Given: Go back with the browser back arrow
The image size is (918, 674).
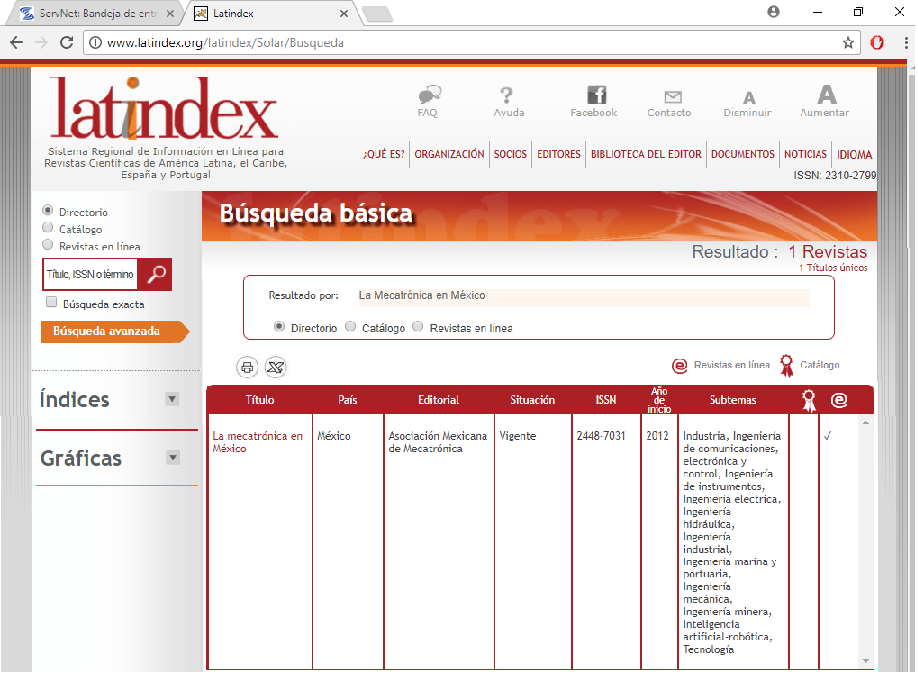Looking at the screenshot, I should coord(16,43).
